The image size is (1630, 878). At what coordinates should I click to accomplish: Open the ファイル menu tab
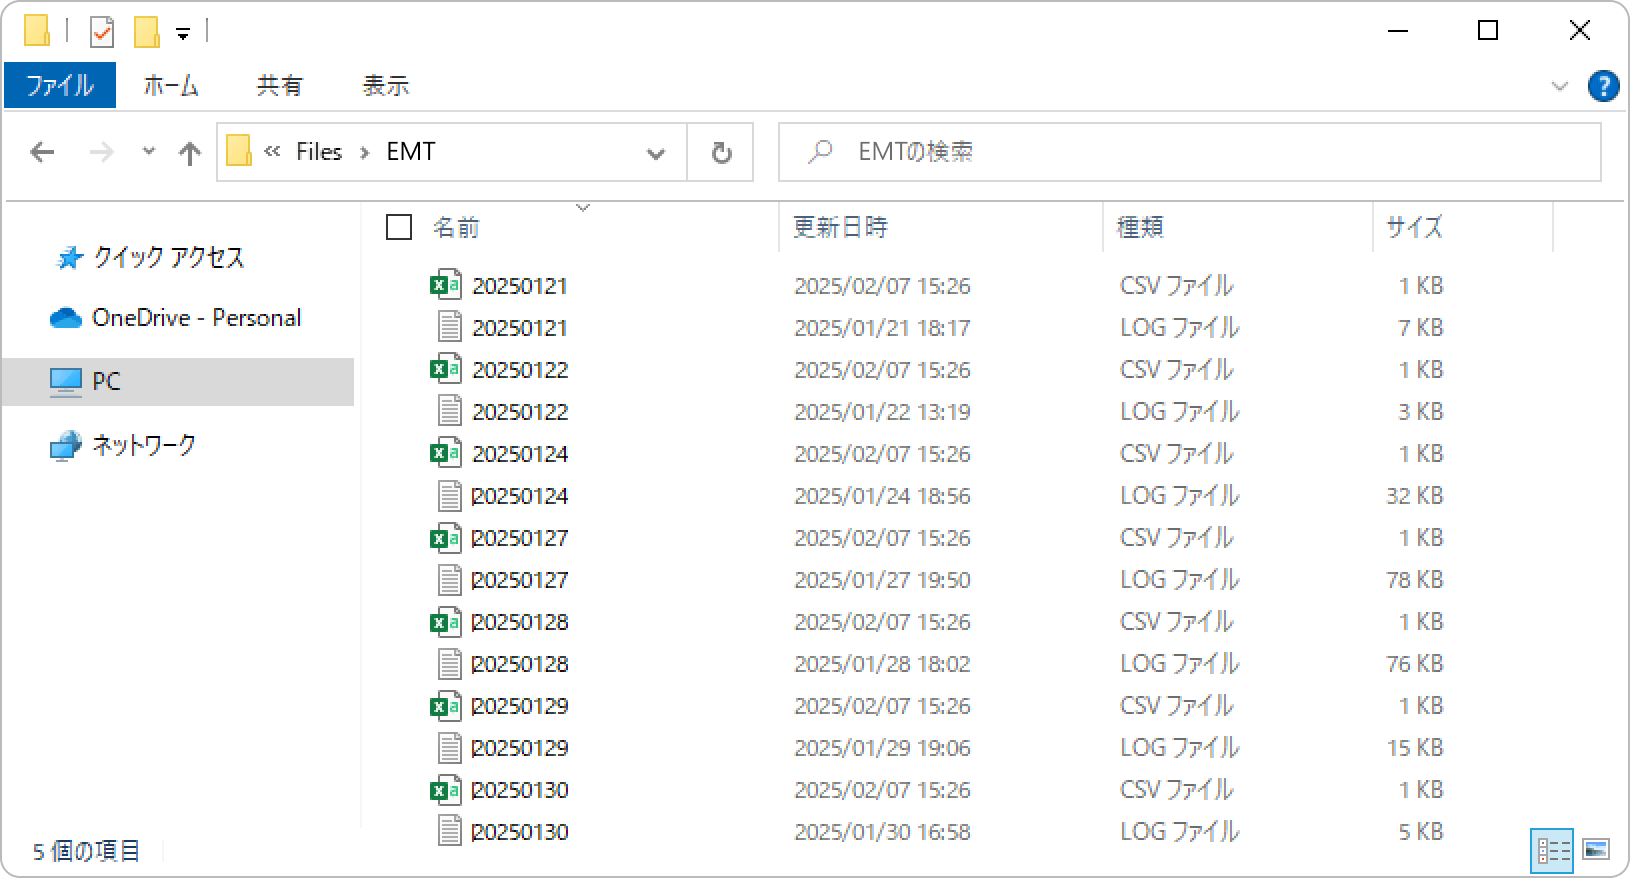pyautogui.click(x=60, y=85)
